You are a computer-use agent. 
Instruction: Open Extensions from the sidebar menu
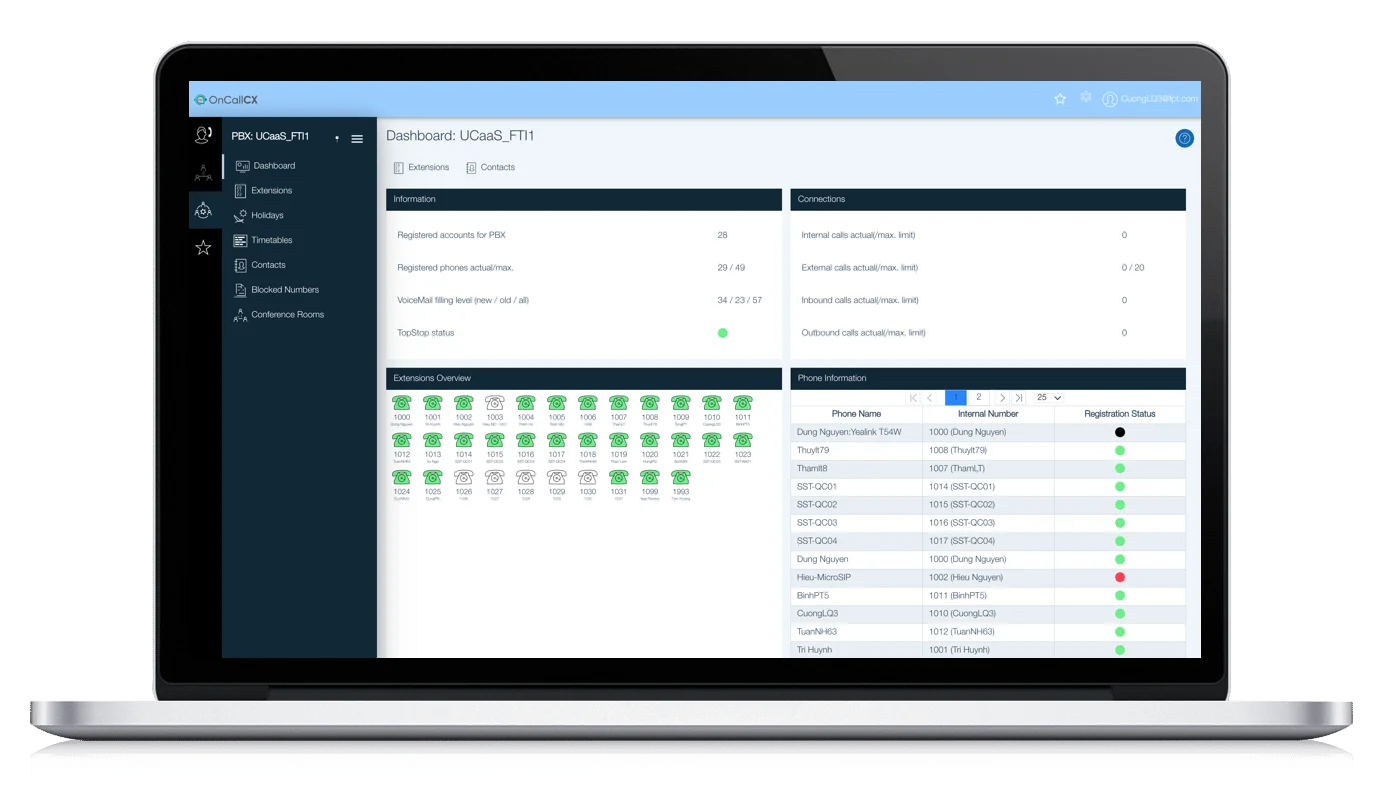click(241, 190)
